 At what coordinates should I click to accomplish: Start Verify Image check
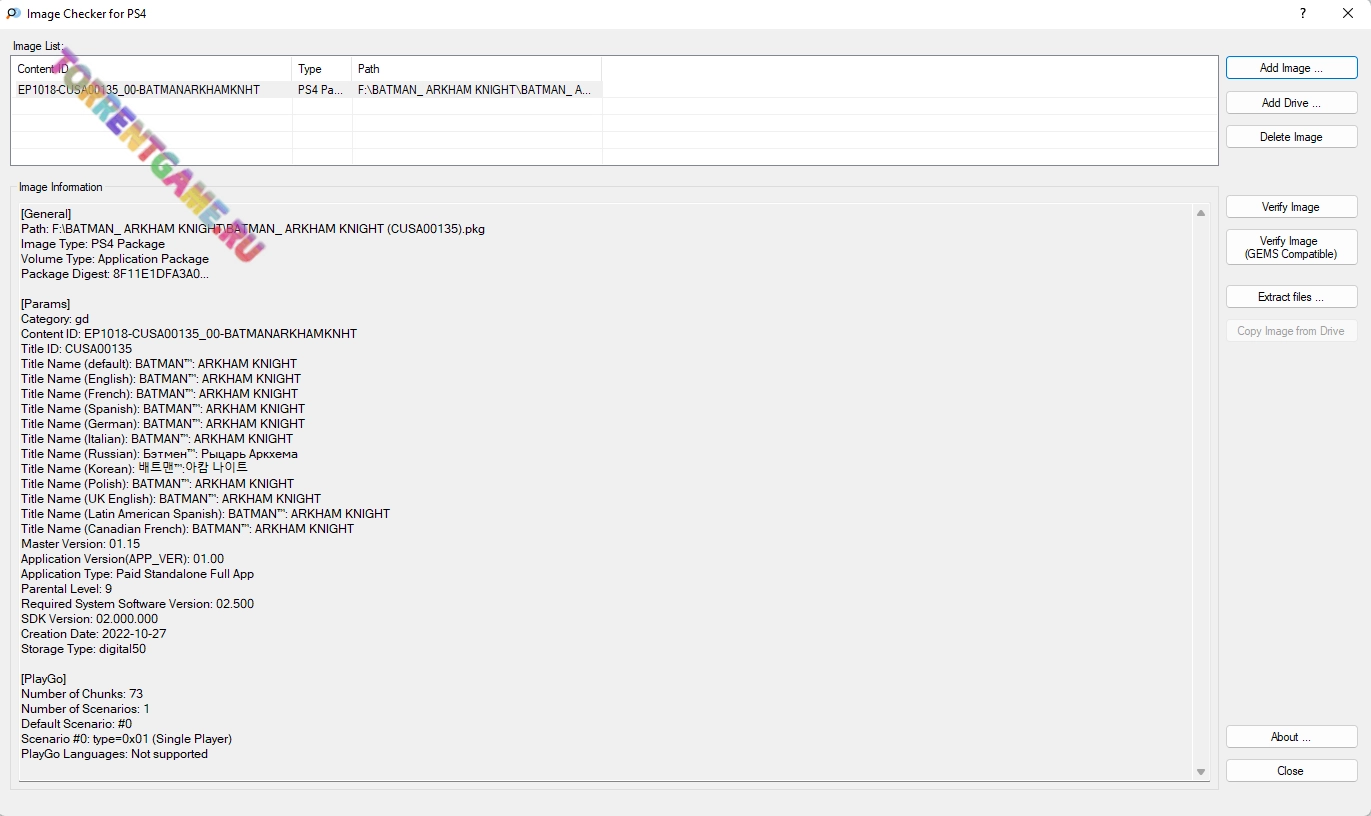[x=1291, y=207]
